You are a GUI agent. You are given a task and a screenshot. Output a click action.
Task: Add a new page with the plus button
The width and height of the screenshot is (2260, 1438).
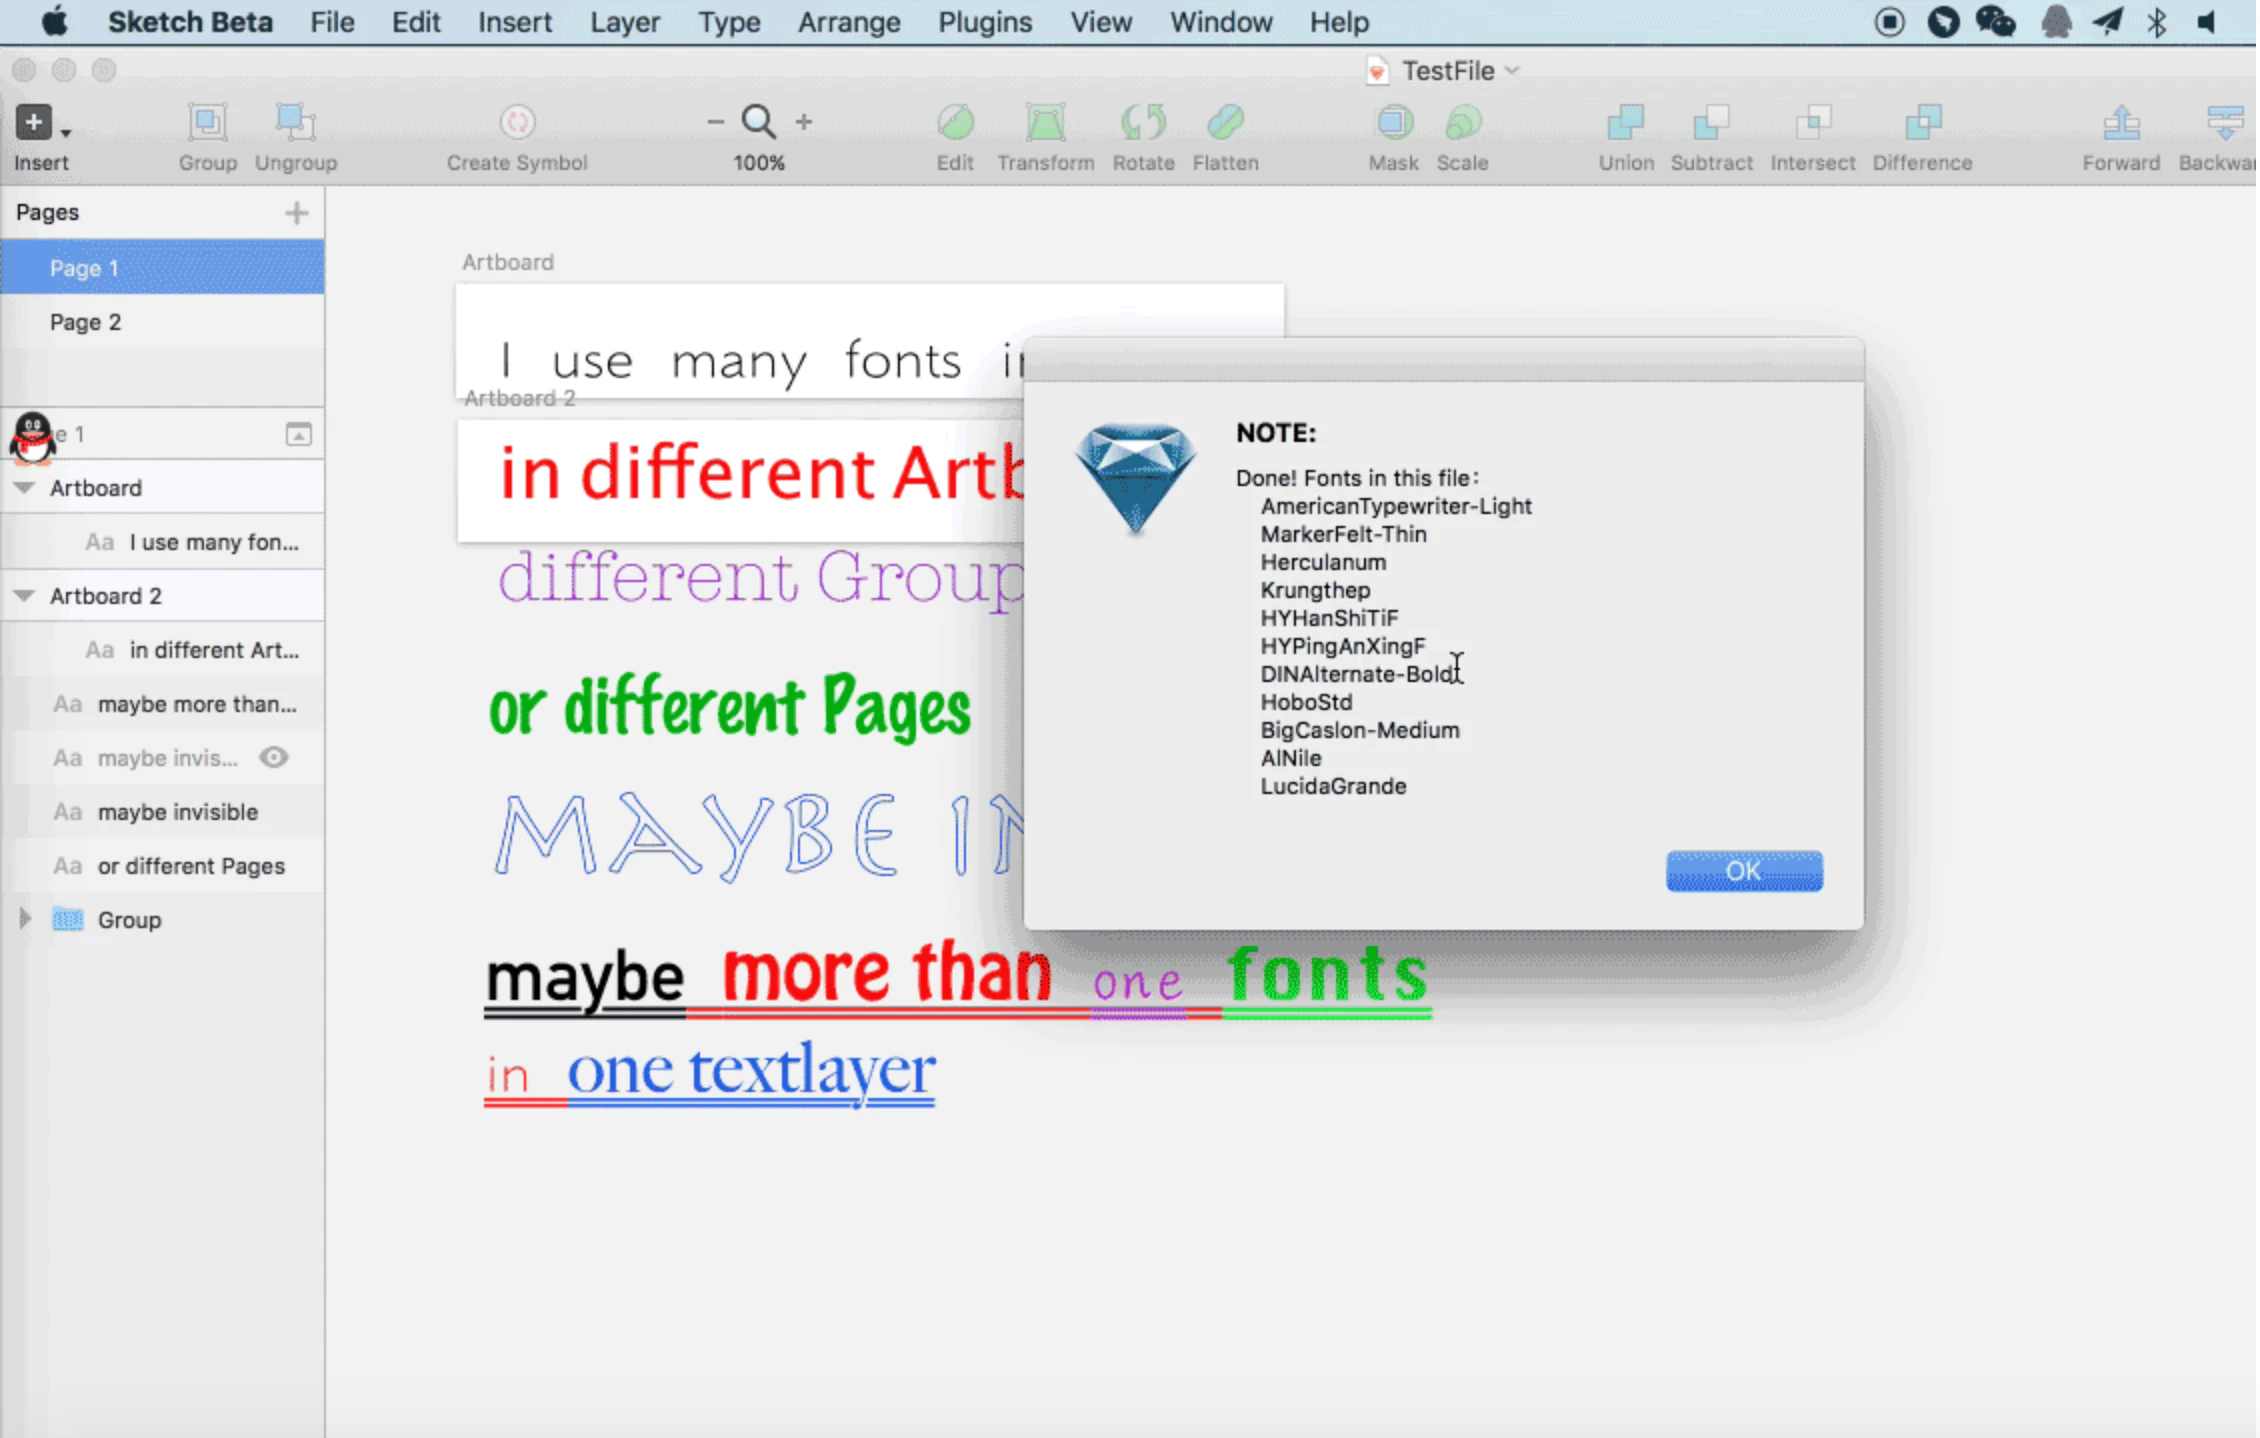(297, 212)
